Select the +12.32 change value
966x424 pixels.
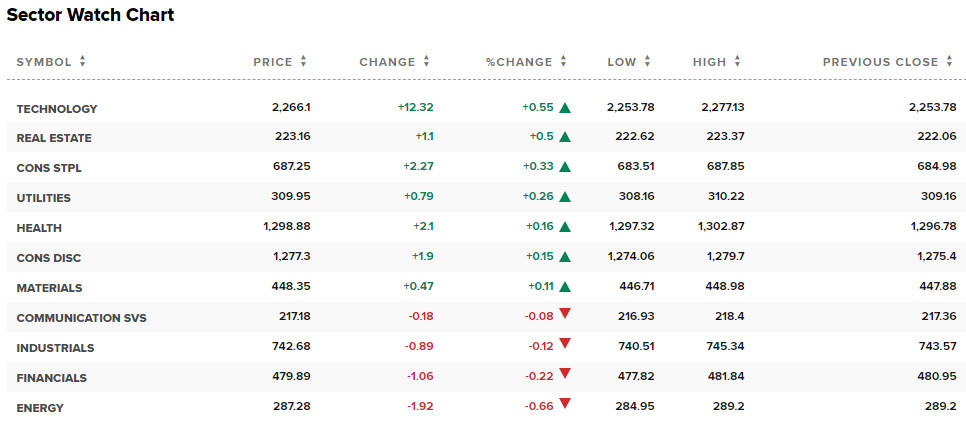coord(415,107)
